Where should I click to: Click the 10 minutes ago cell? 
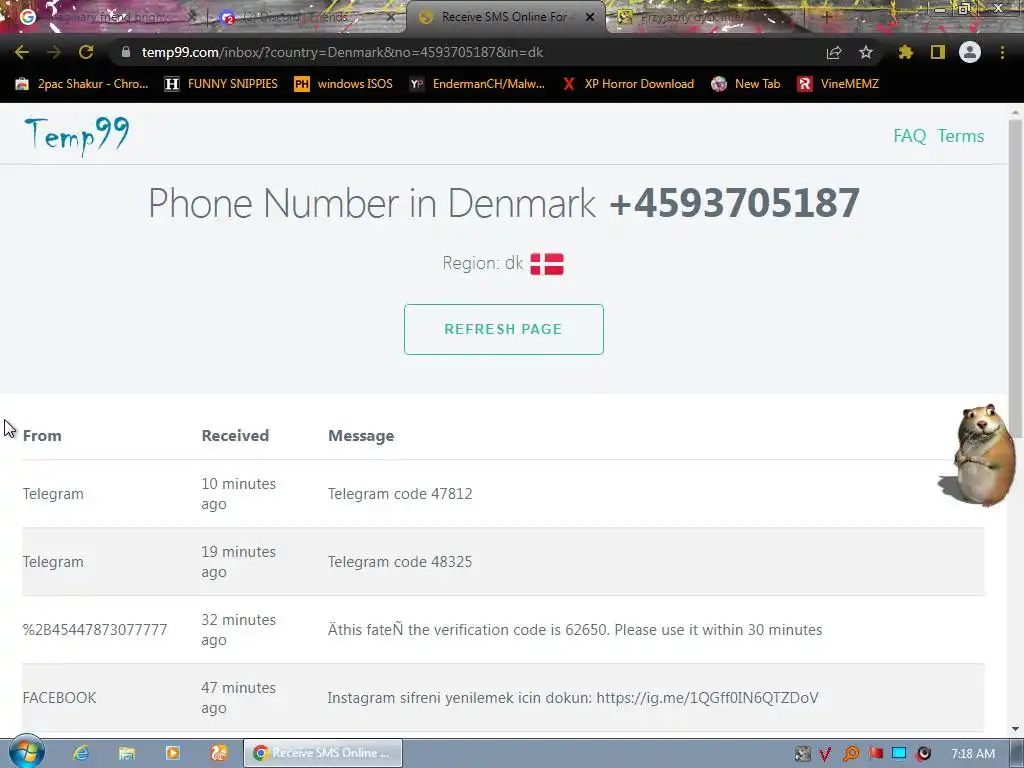click(x=238, y=494)
